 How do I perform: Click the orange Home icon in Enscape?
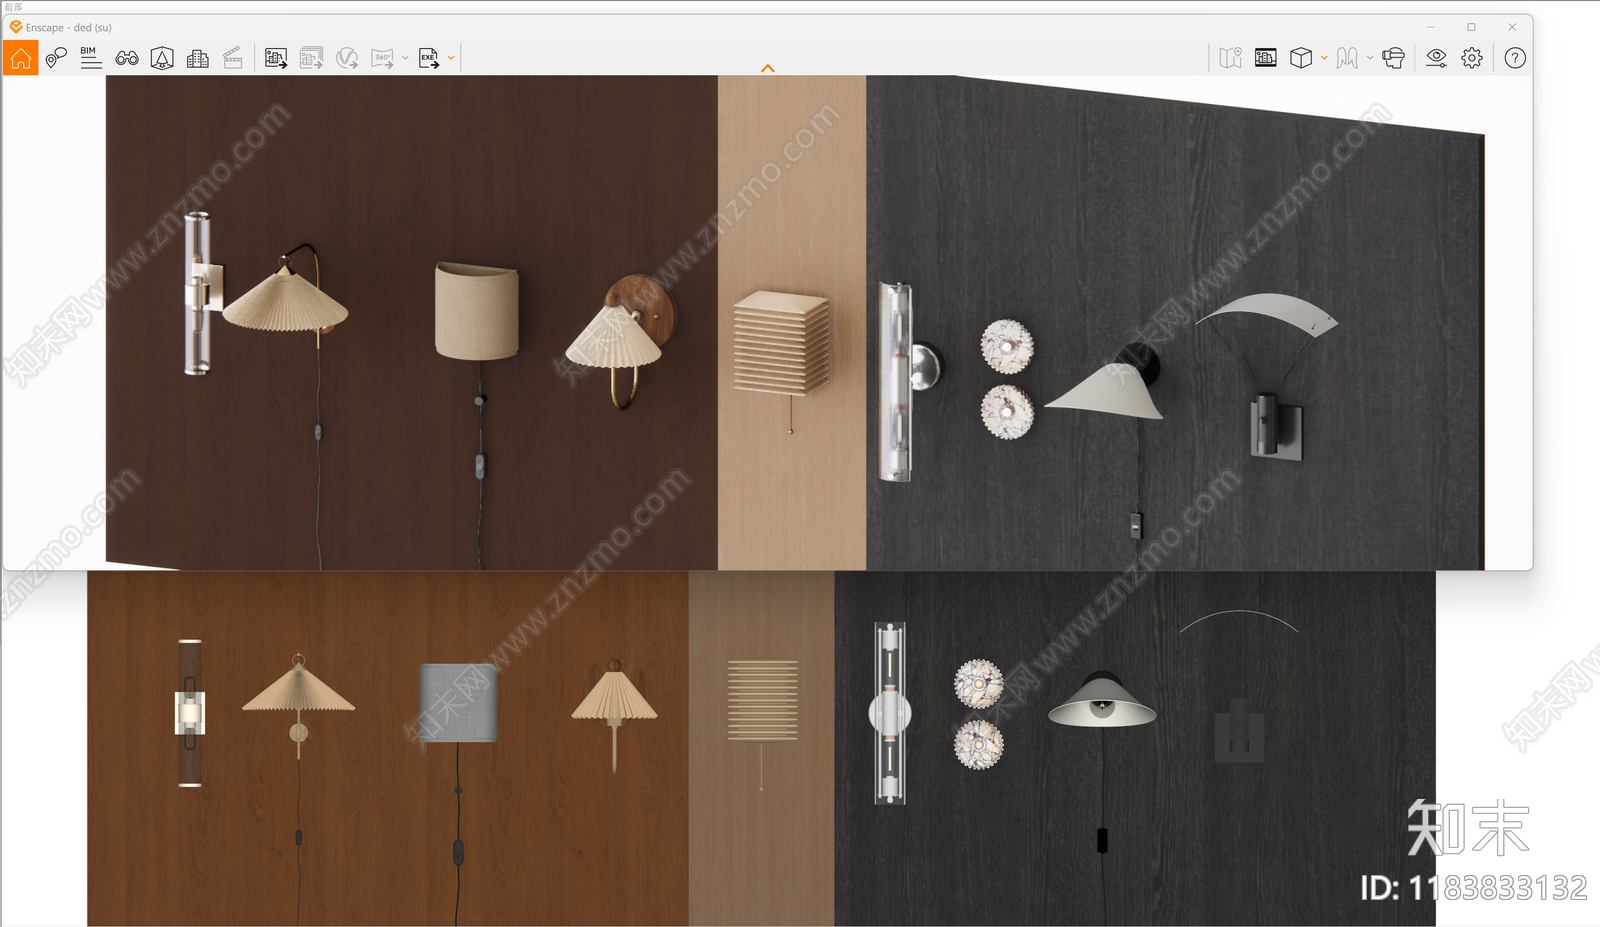(20, 58)
